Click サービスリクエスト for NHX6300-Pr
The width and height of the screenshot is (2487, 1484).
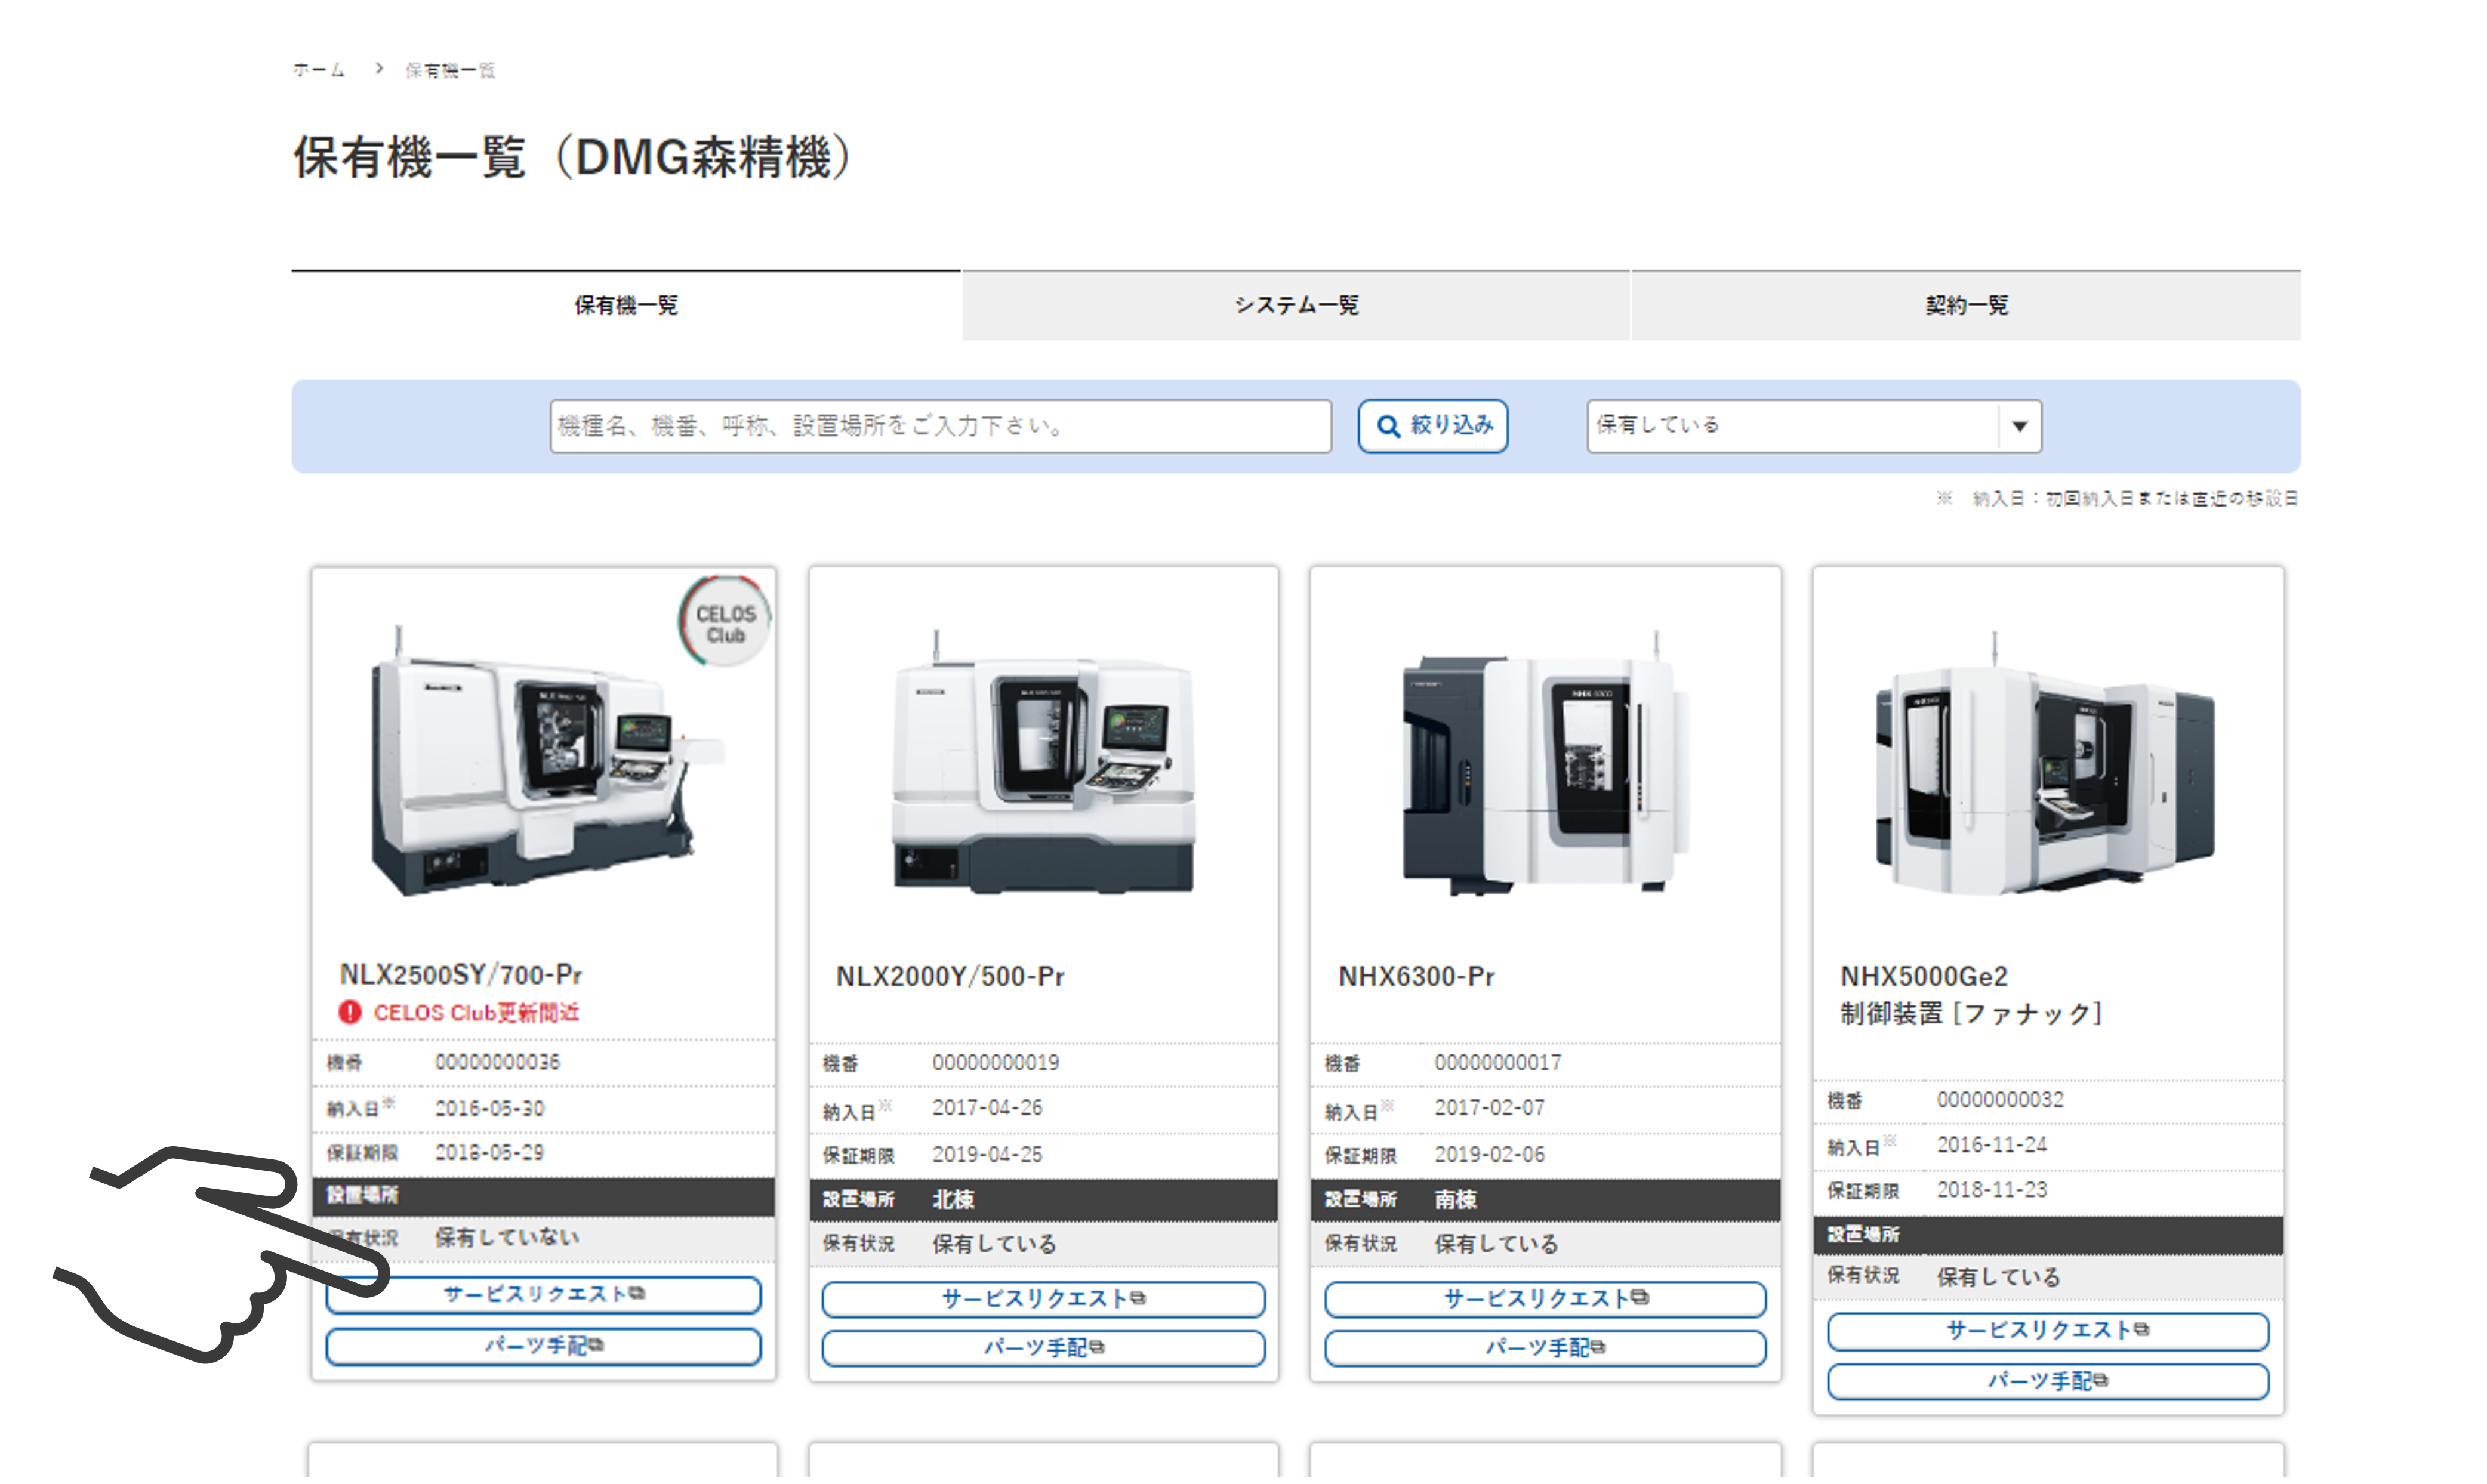pyautogui.click(x=1546, y=1299)
